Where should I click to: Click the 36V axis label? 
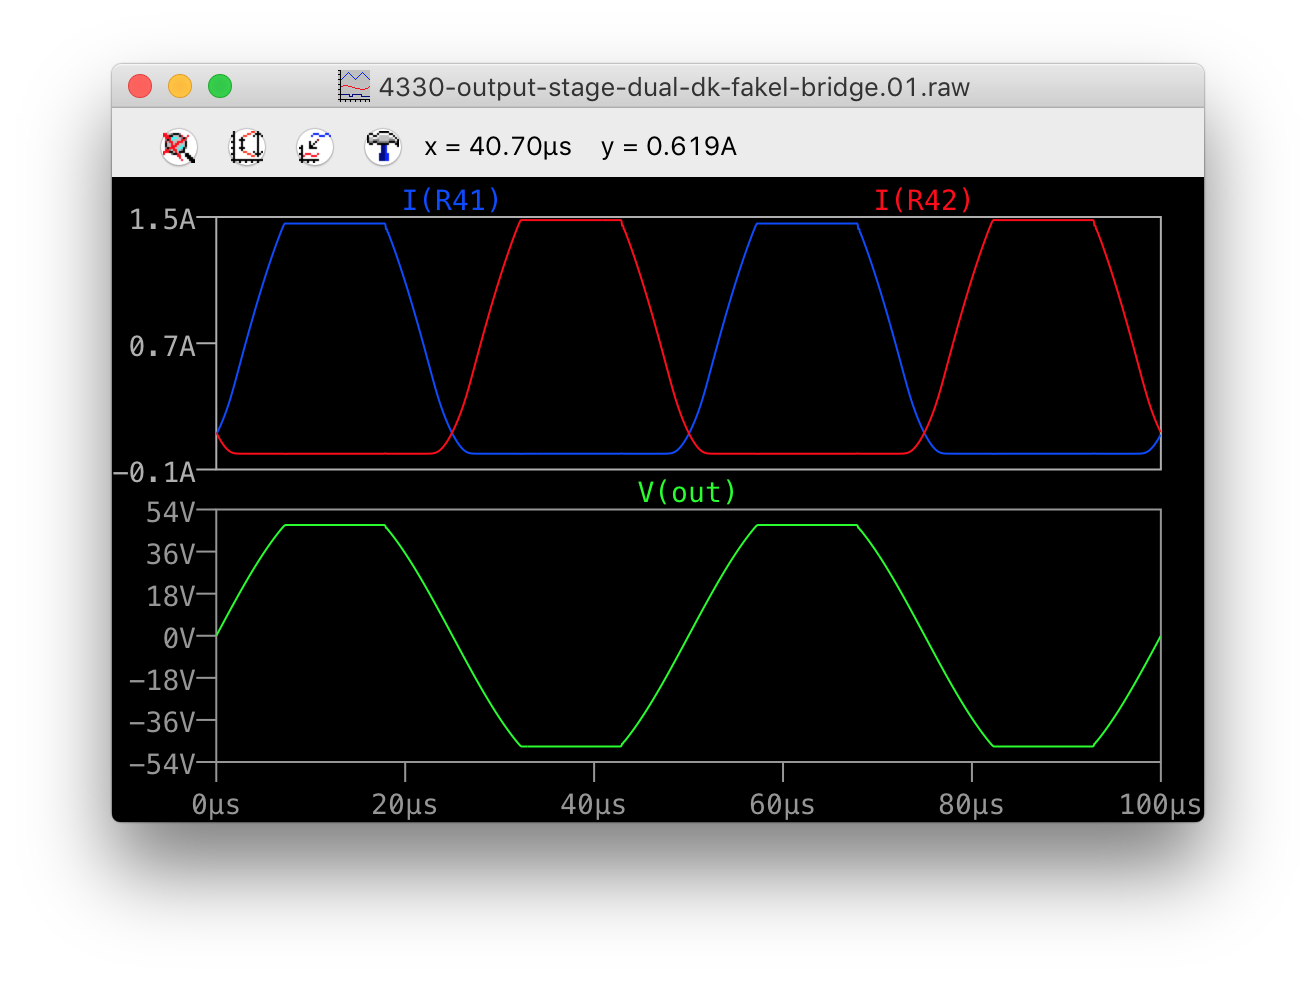click(x=170, y=555)
